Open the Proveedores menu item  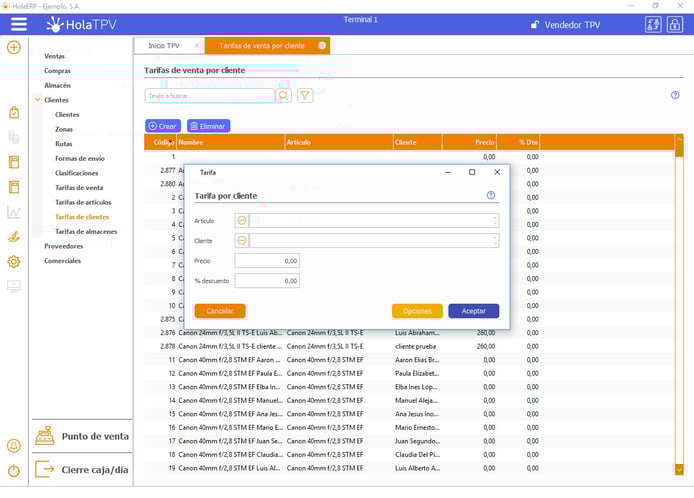coord(63,246)
